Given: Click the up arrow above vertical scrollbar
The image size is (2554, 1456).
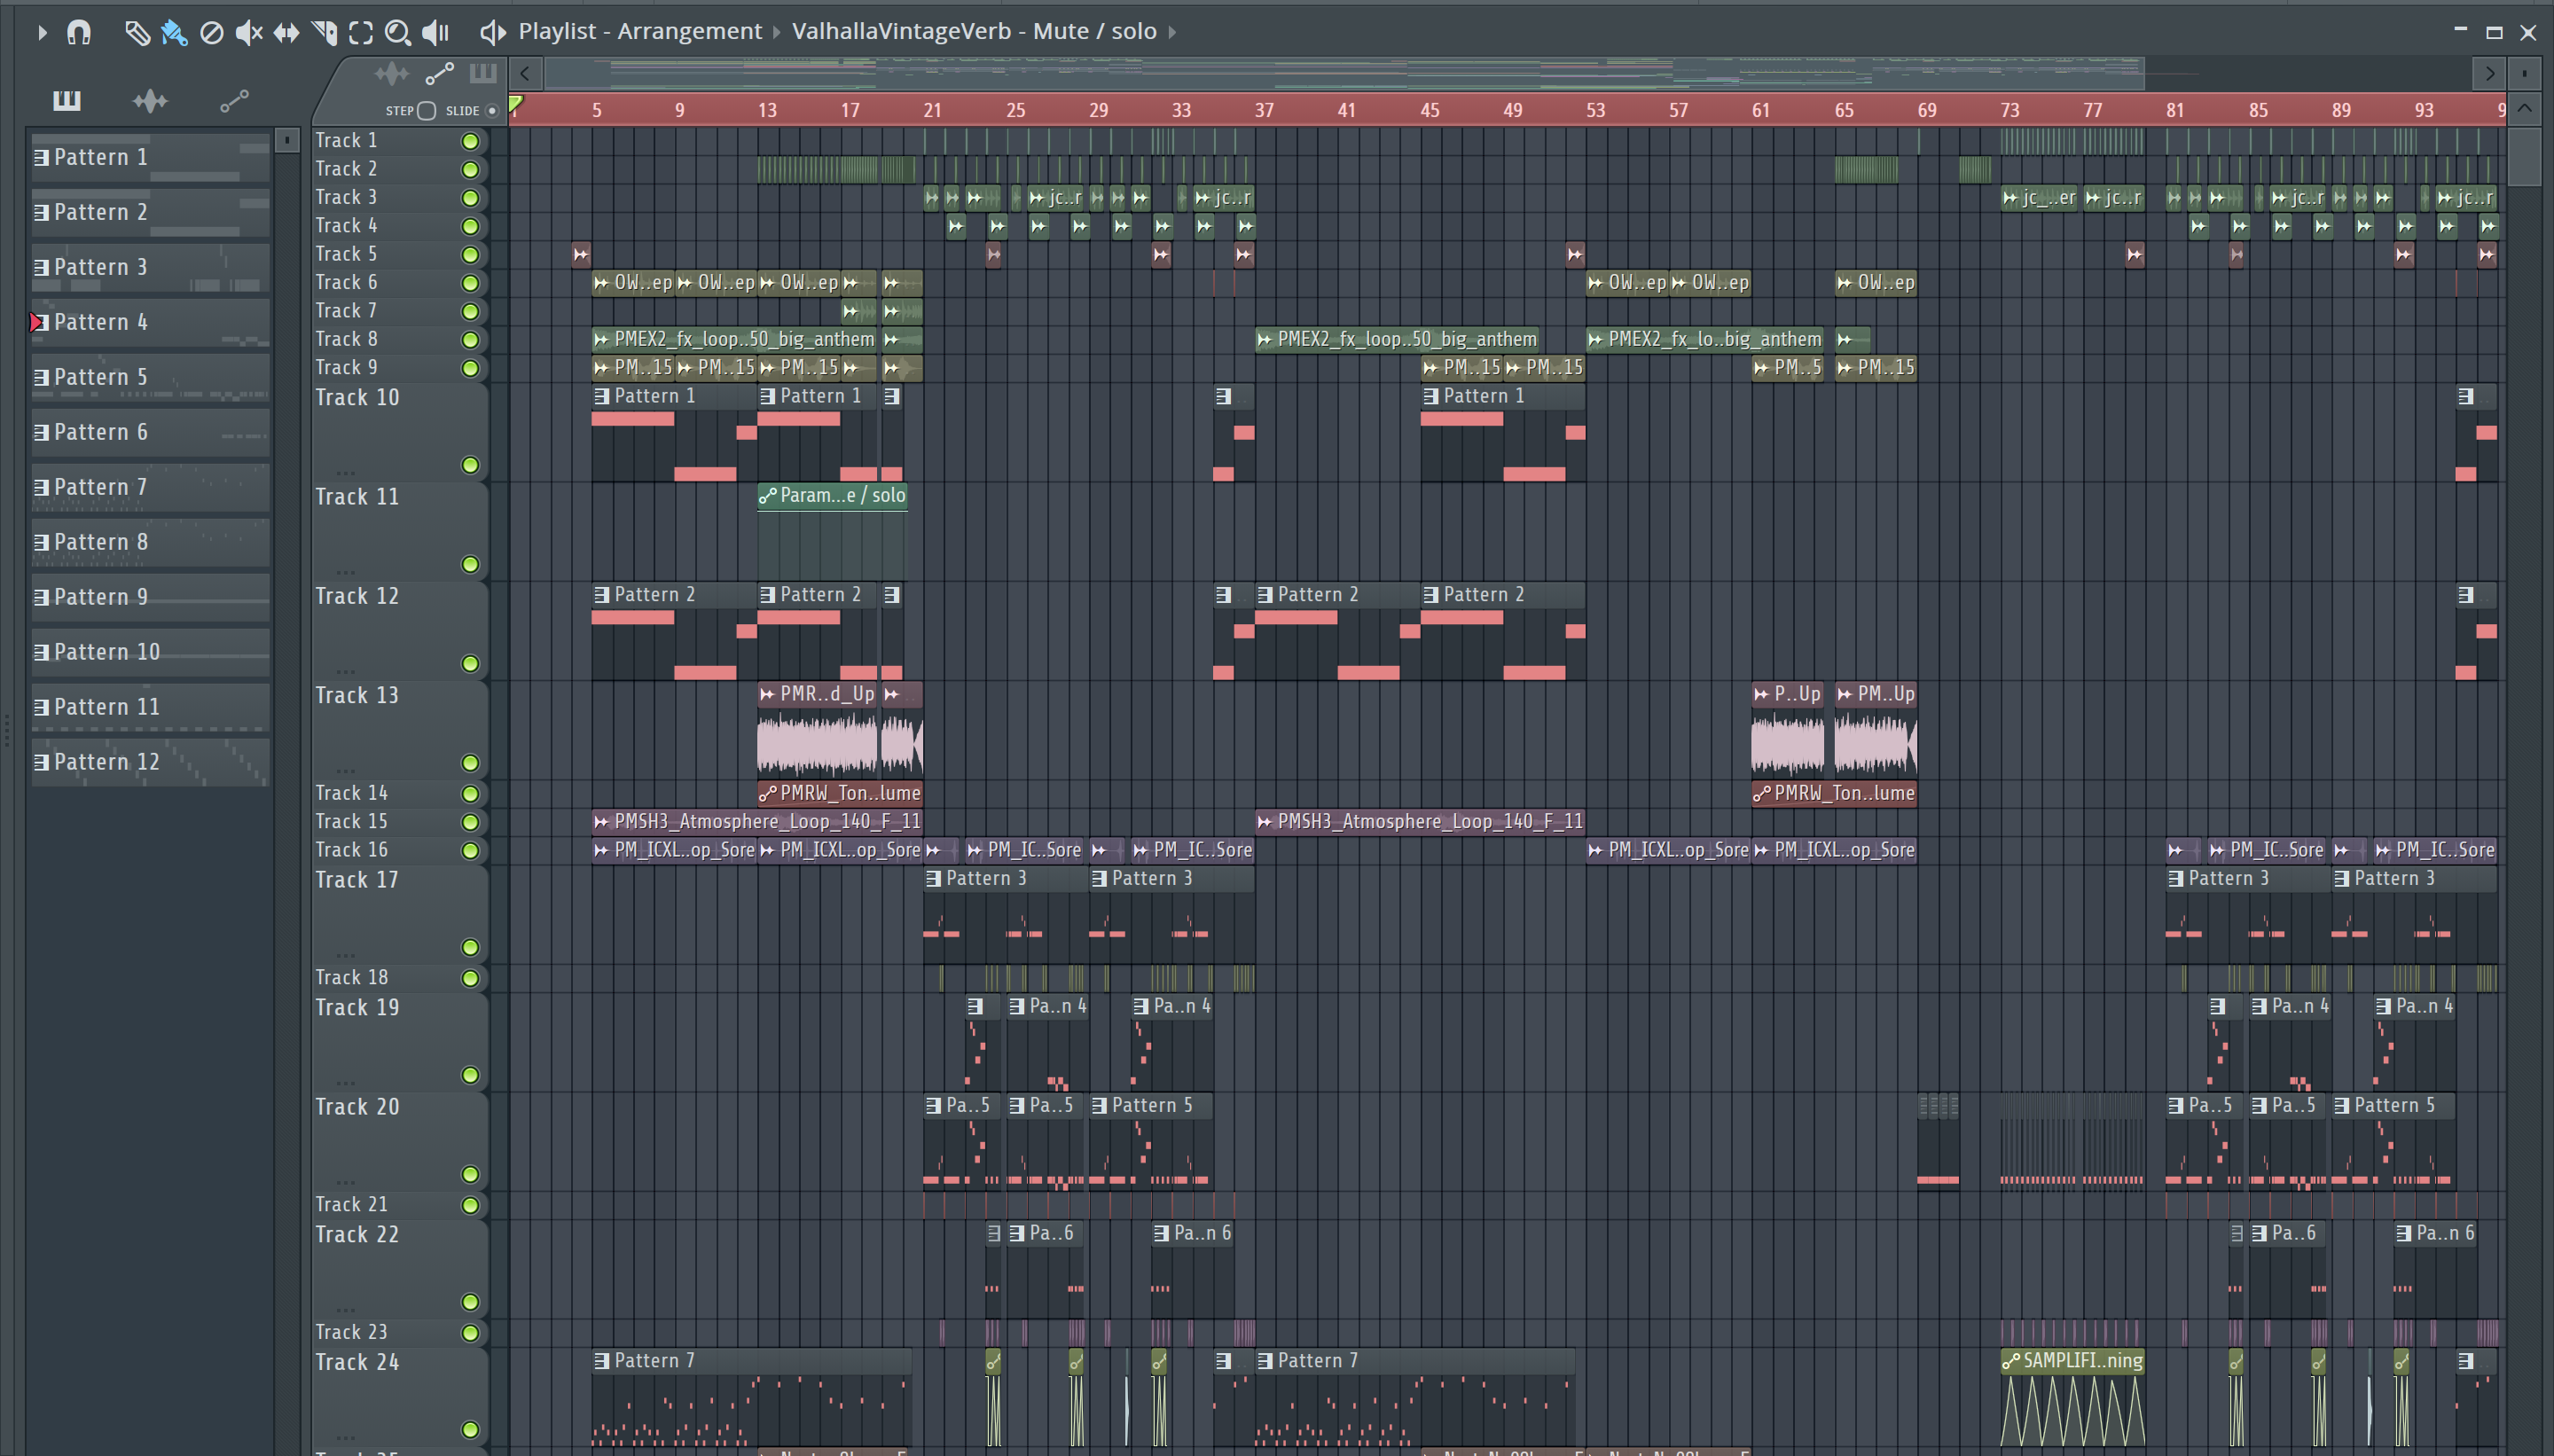Looking at the screenshot, I should (x=2524, y=108).
